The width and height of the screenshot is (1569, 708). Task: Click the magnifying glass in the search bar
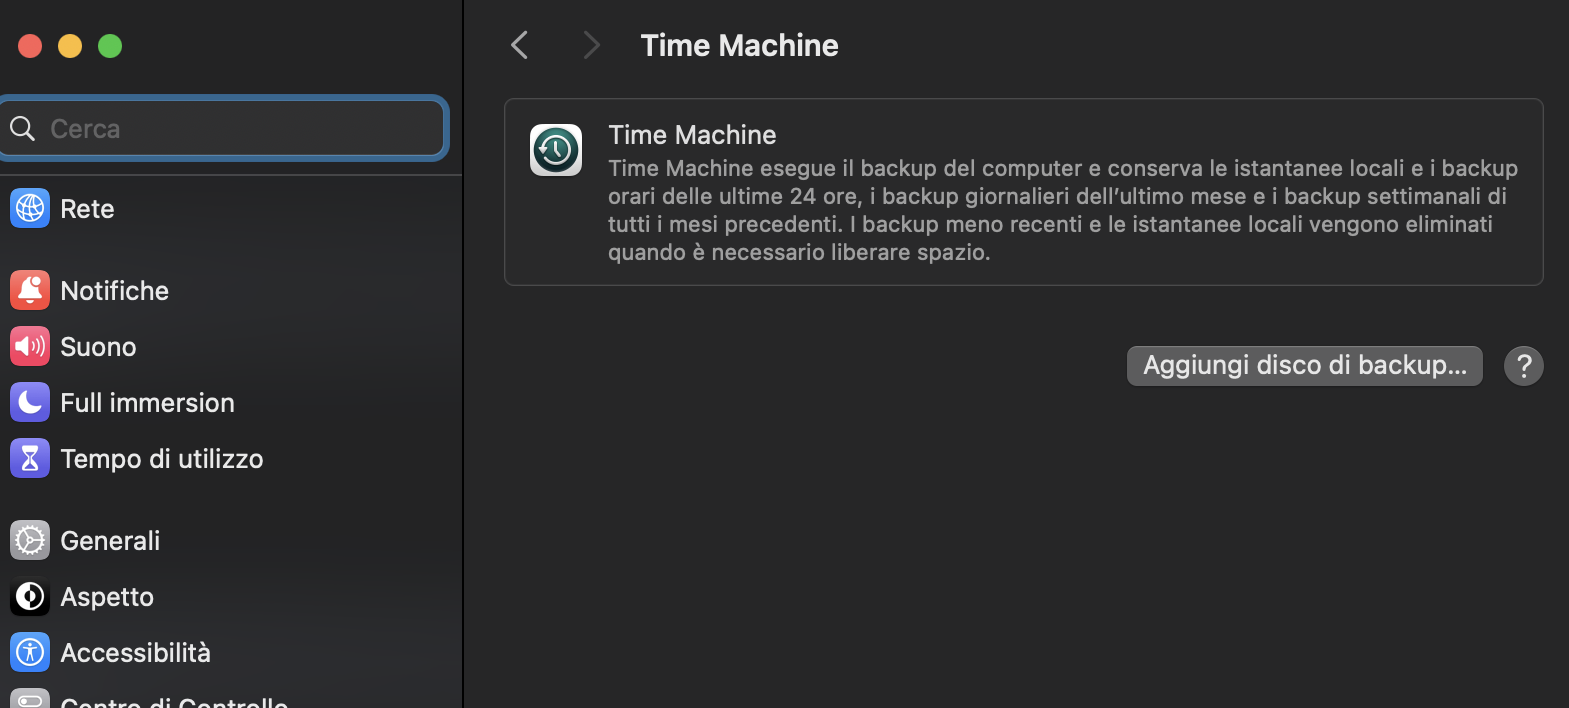(22, 128)
